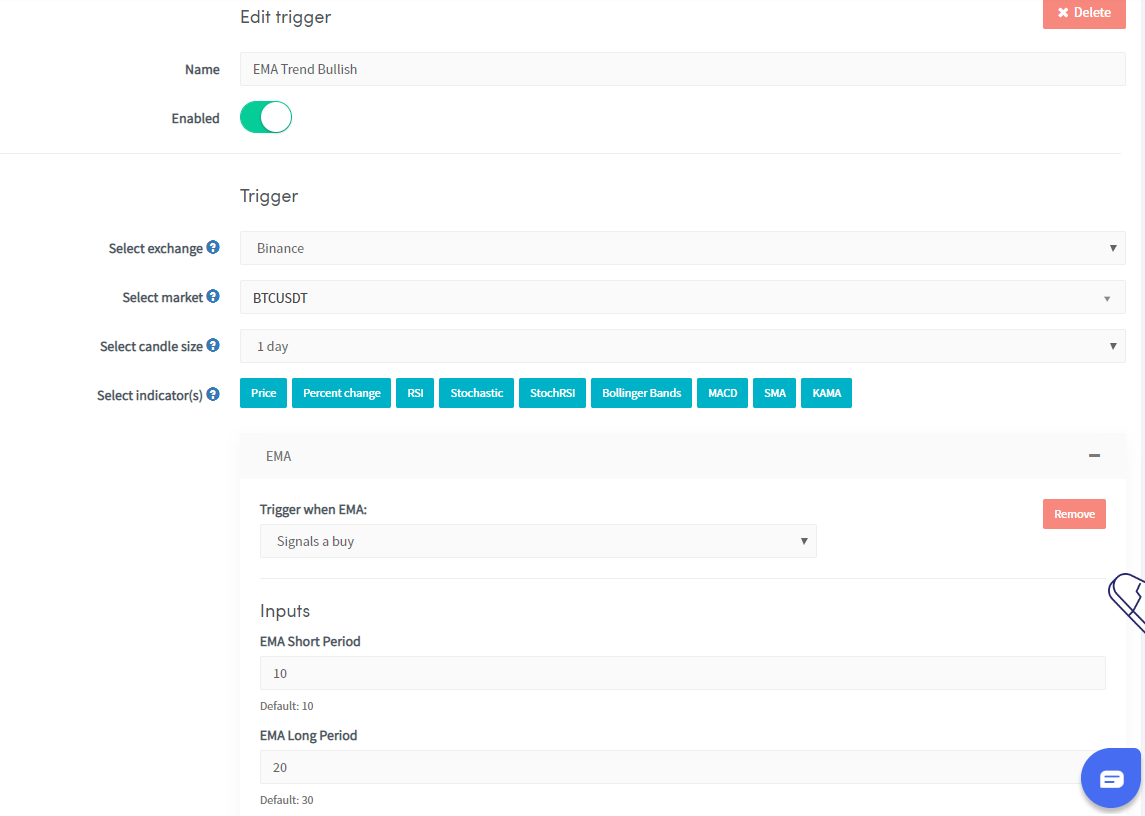The height and width of the screenshot is (816, 1145).
Task: Add the Stochastic indicator
Action: pyautogui.click(x=476, y=393)
